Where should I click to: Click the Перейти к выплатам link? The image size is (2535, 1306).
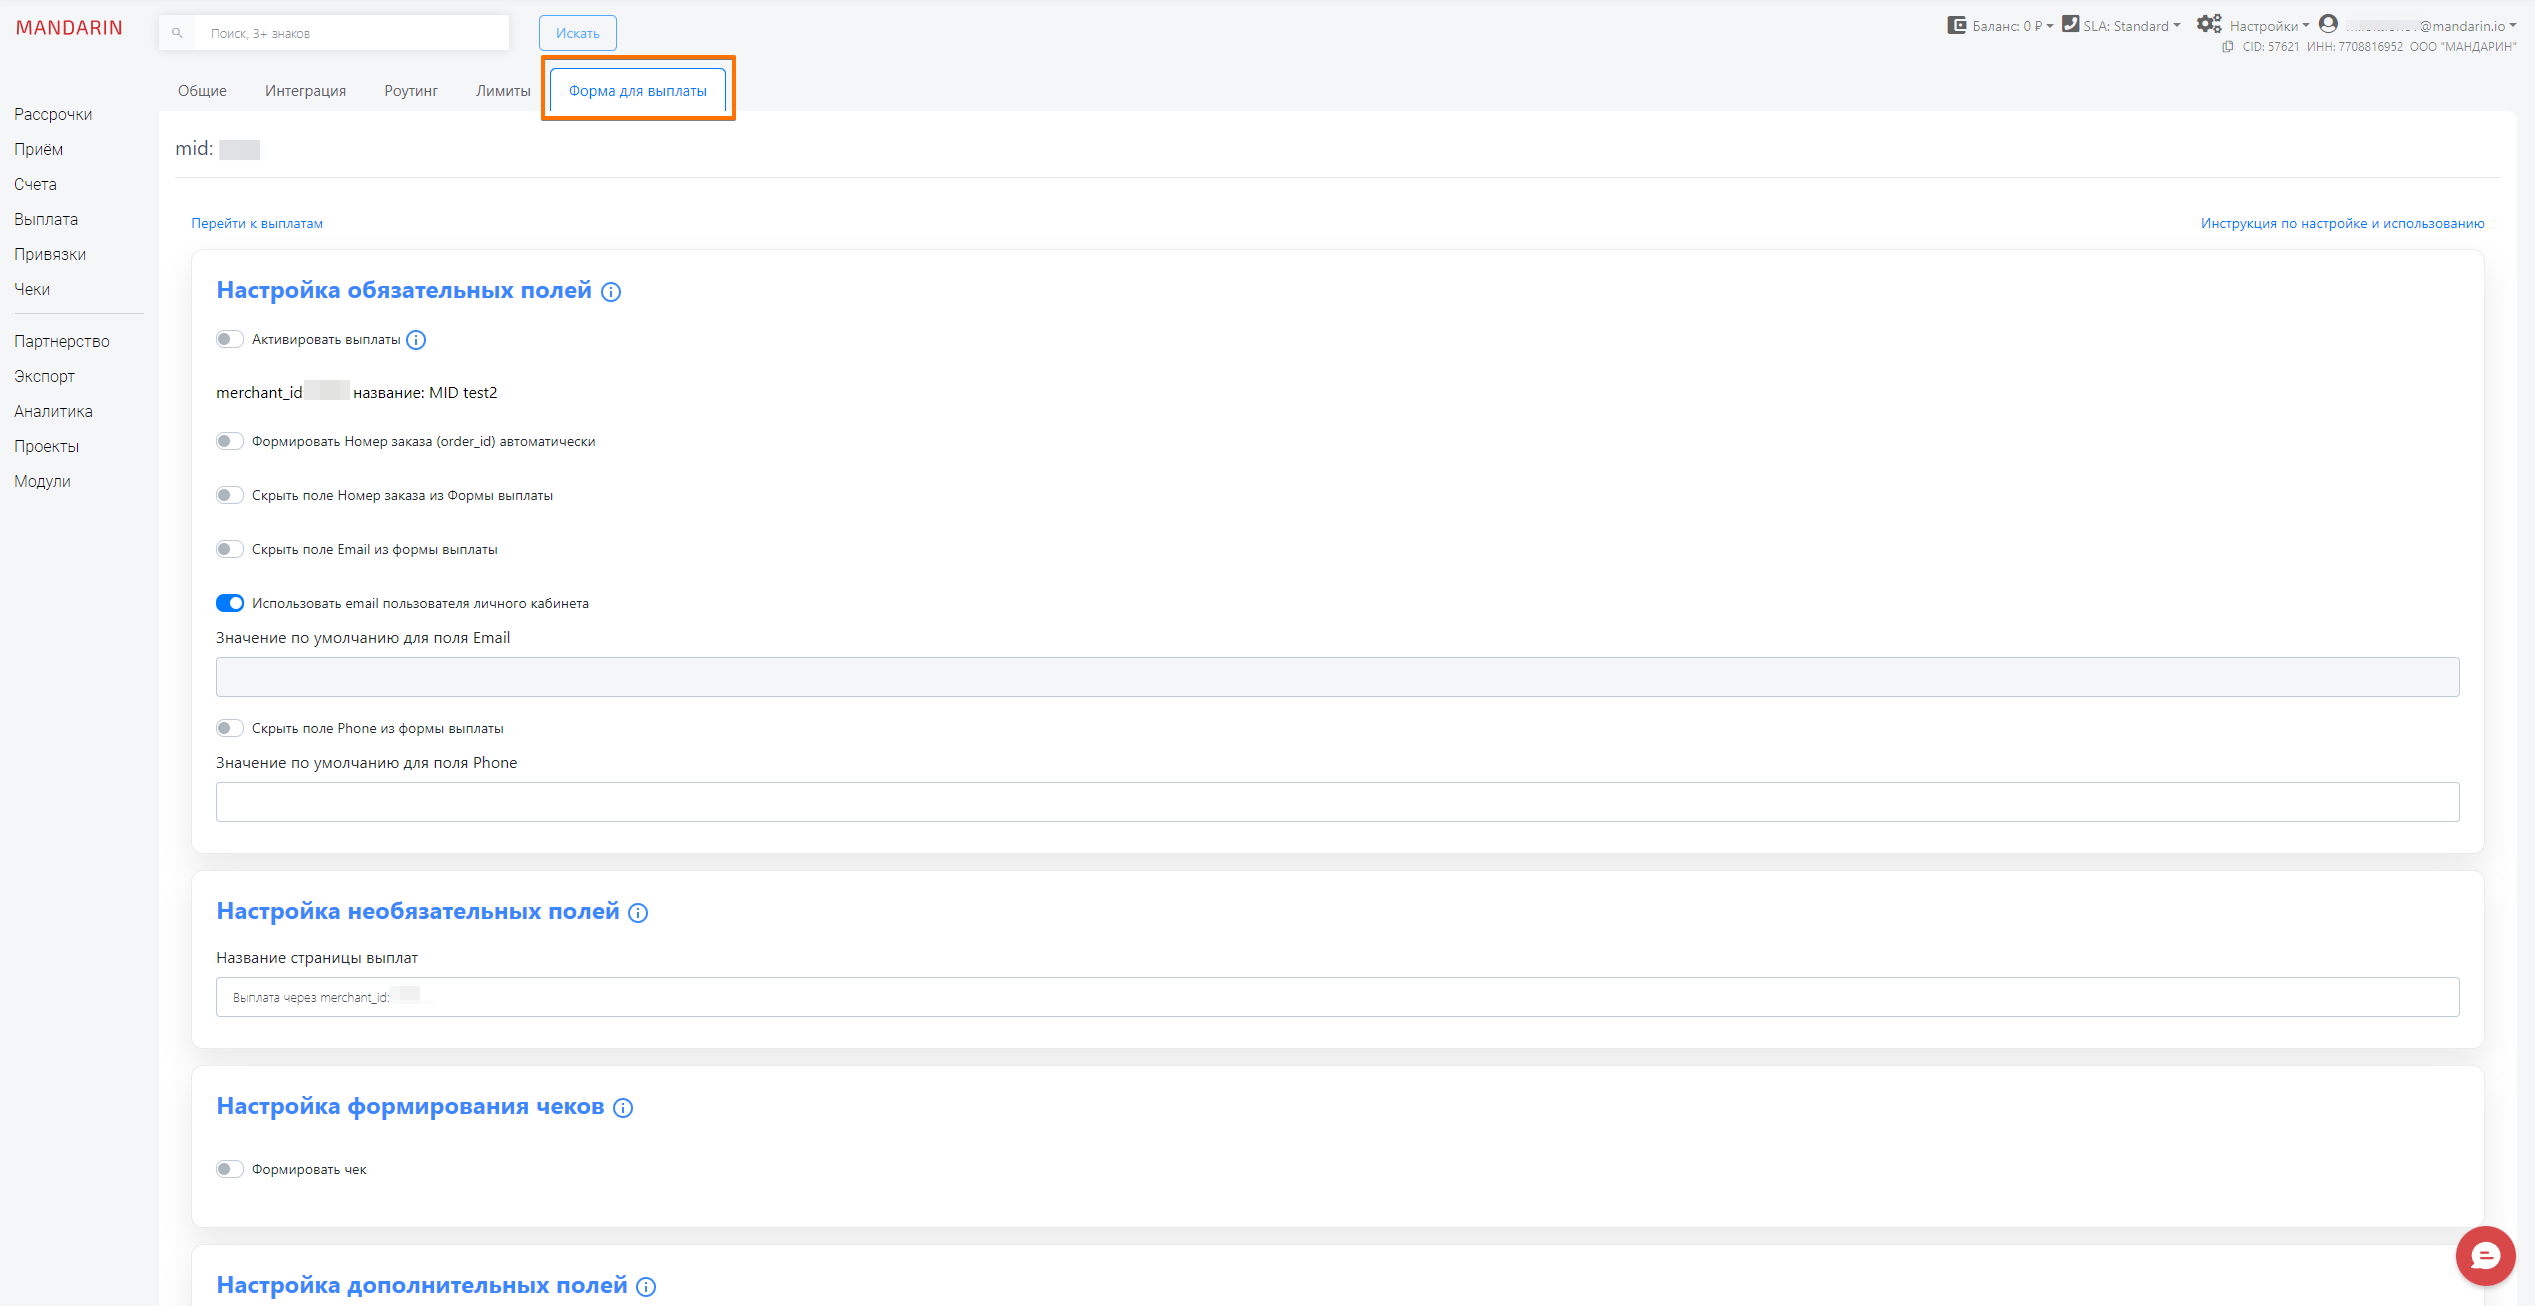coord(257,222)
